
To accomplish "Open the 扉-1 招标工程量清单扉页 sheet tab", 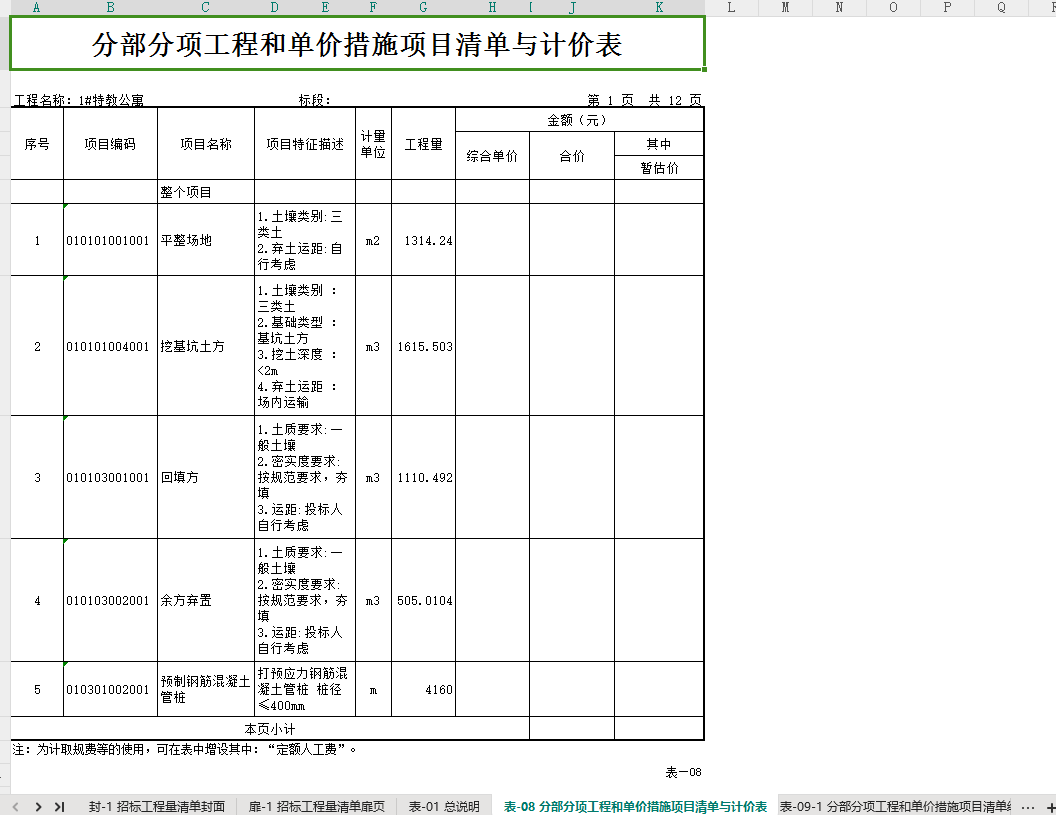I will coord(317,806).
